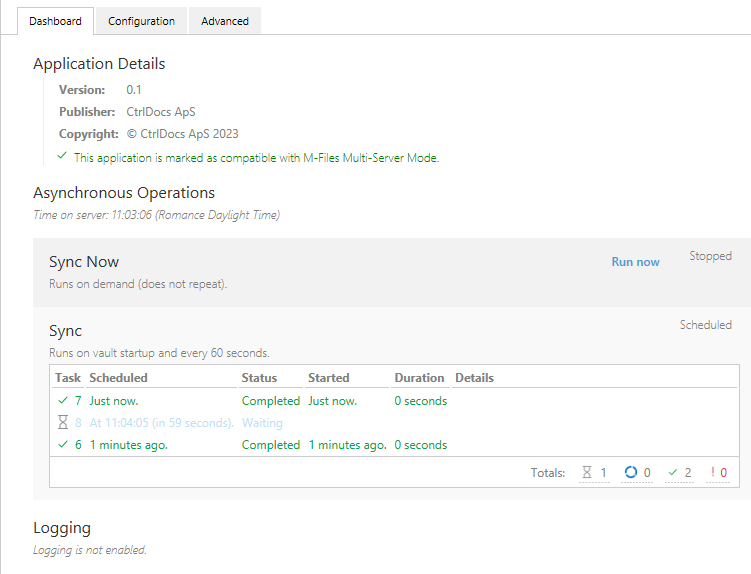Viewport: 751px width, 574px height.
Task: Click the red exclamation failed icon in Totals
Action: tap(712, 472)
